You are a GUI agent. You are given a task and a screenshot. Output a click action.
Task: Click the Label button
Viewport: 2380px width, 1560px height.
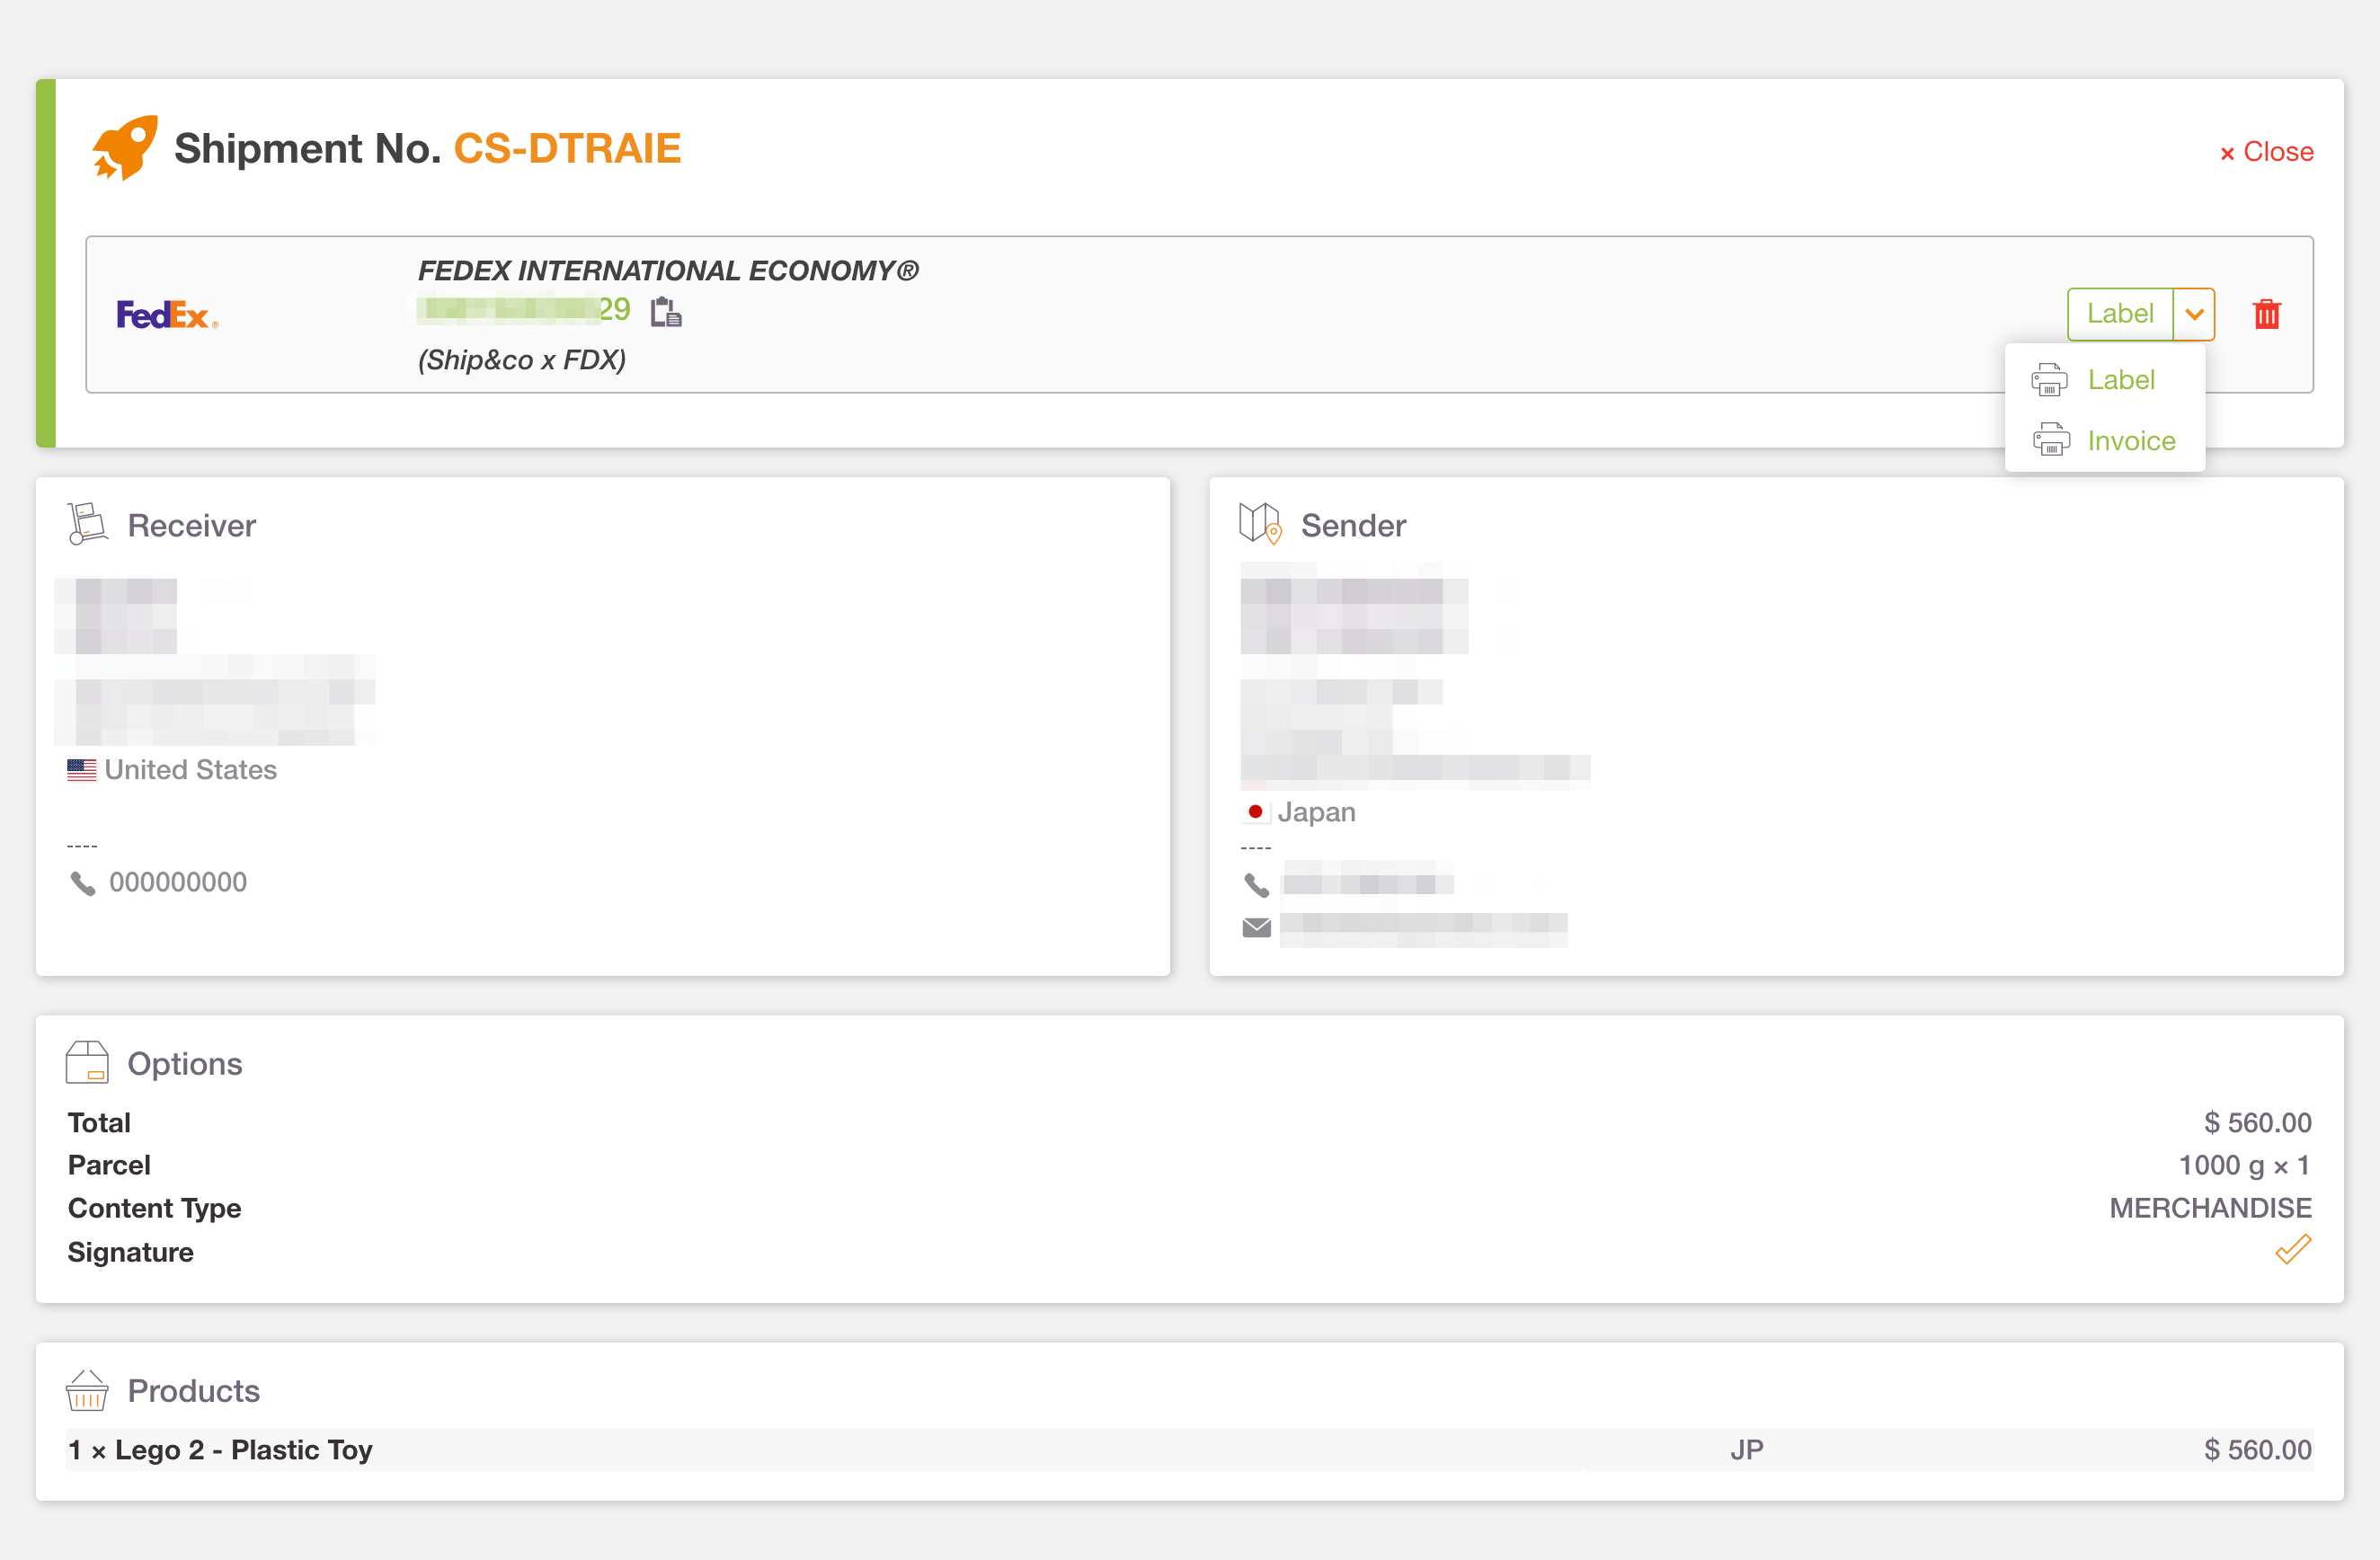[2120, 314]
